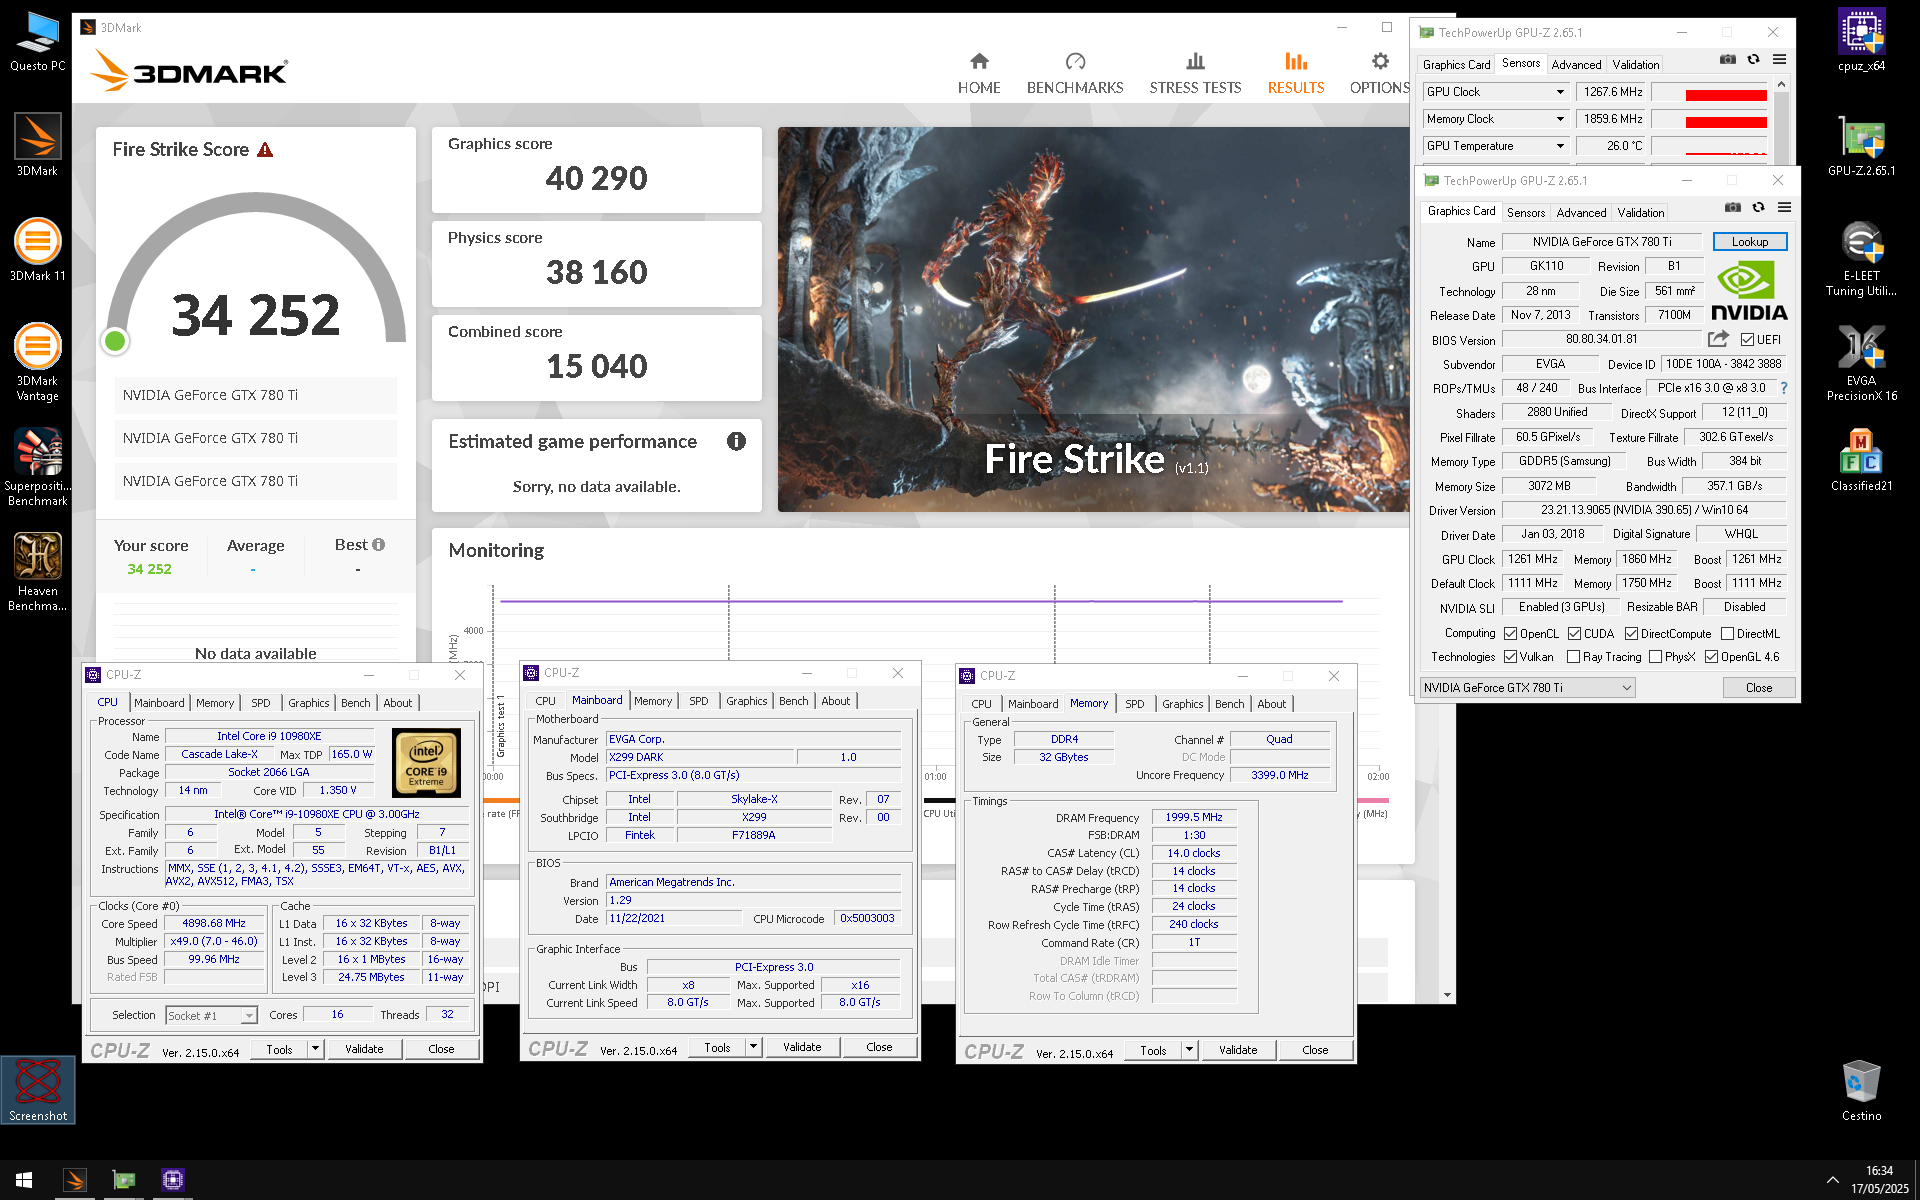This screenshot has height=1200, width=1920.
Task: Click Memory Clock red sensor graph bar
Action: (1726, 122)
